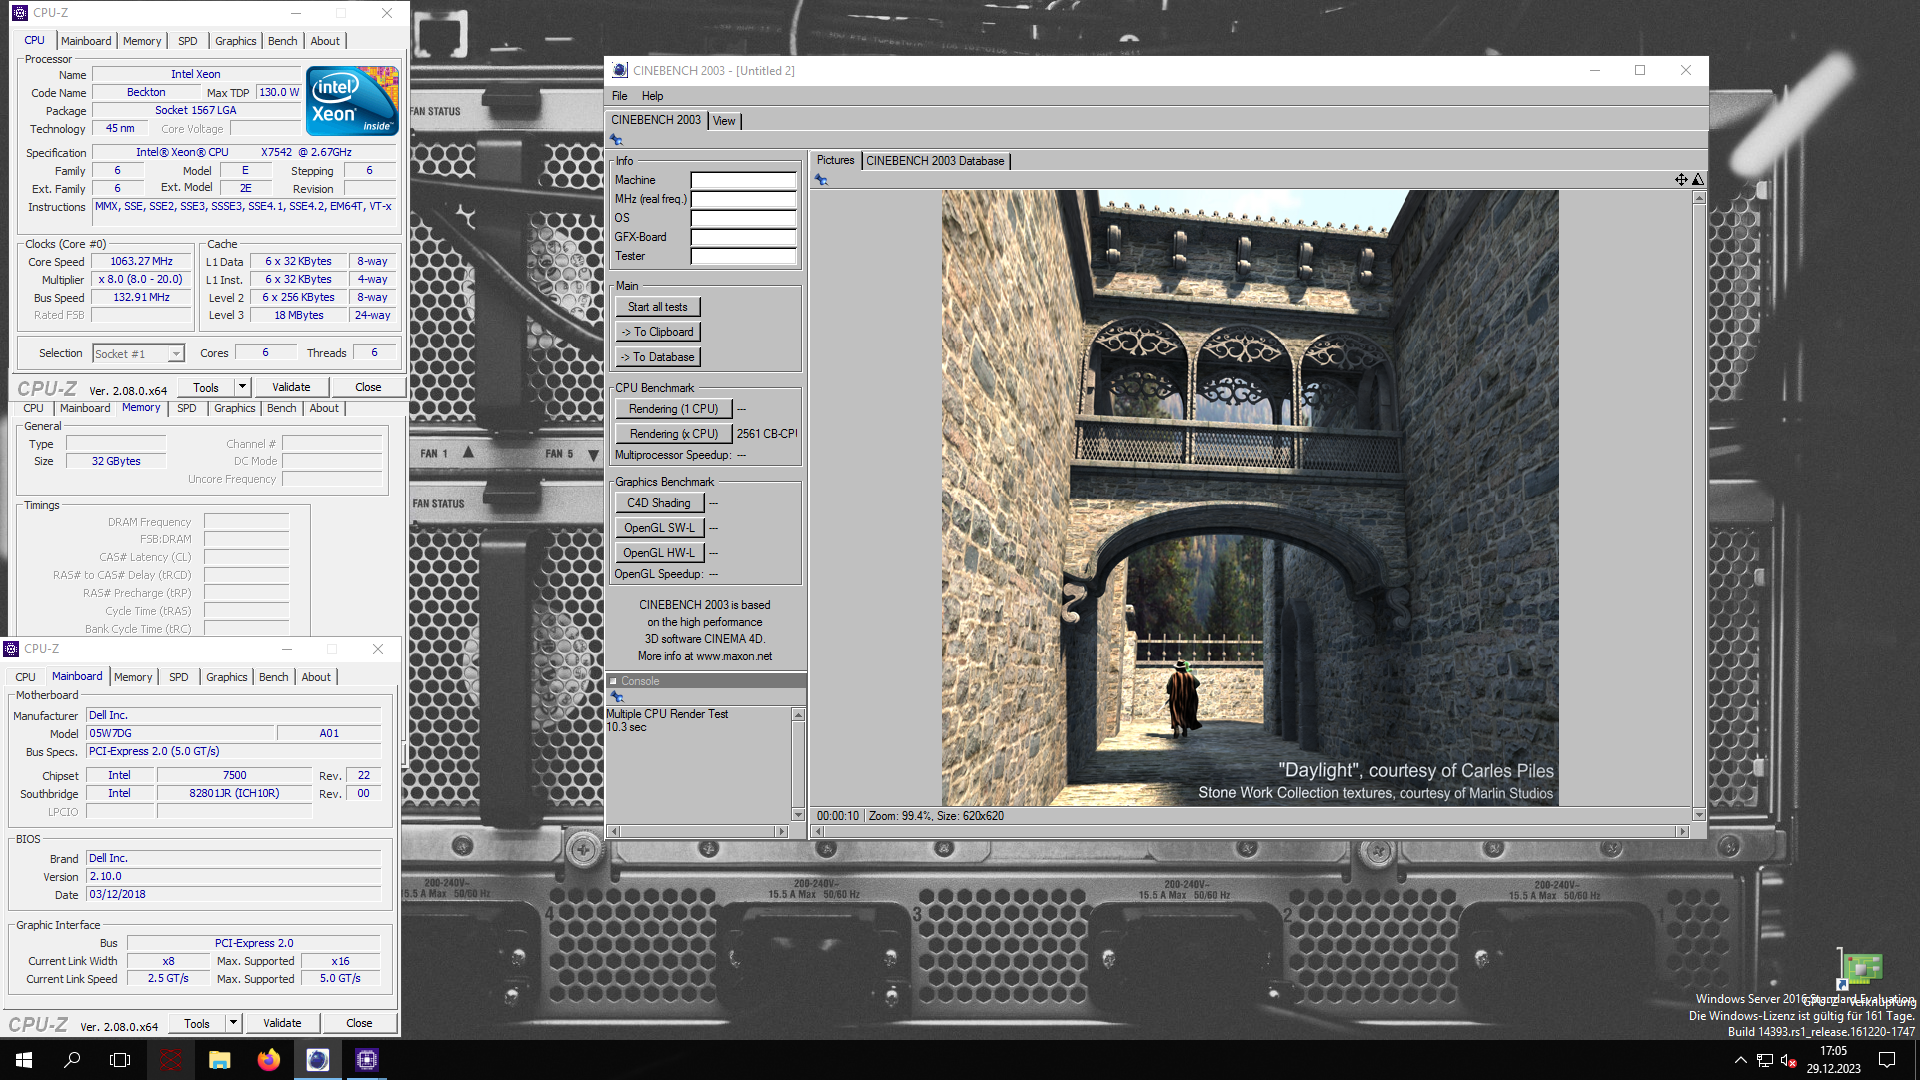Click Validate in the upper CPU-Z window
The width and height of the screenshot is (1920, 1080).
click(x=291, y=387)
